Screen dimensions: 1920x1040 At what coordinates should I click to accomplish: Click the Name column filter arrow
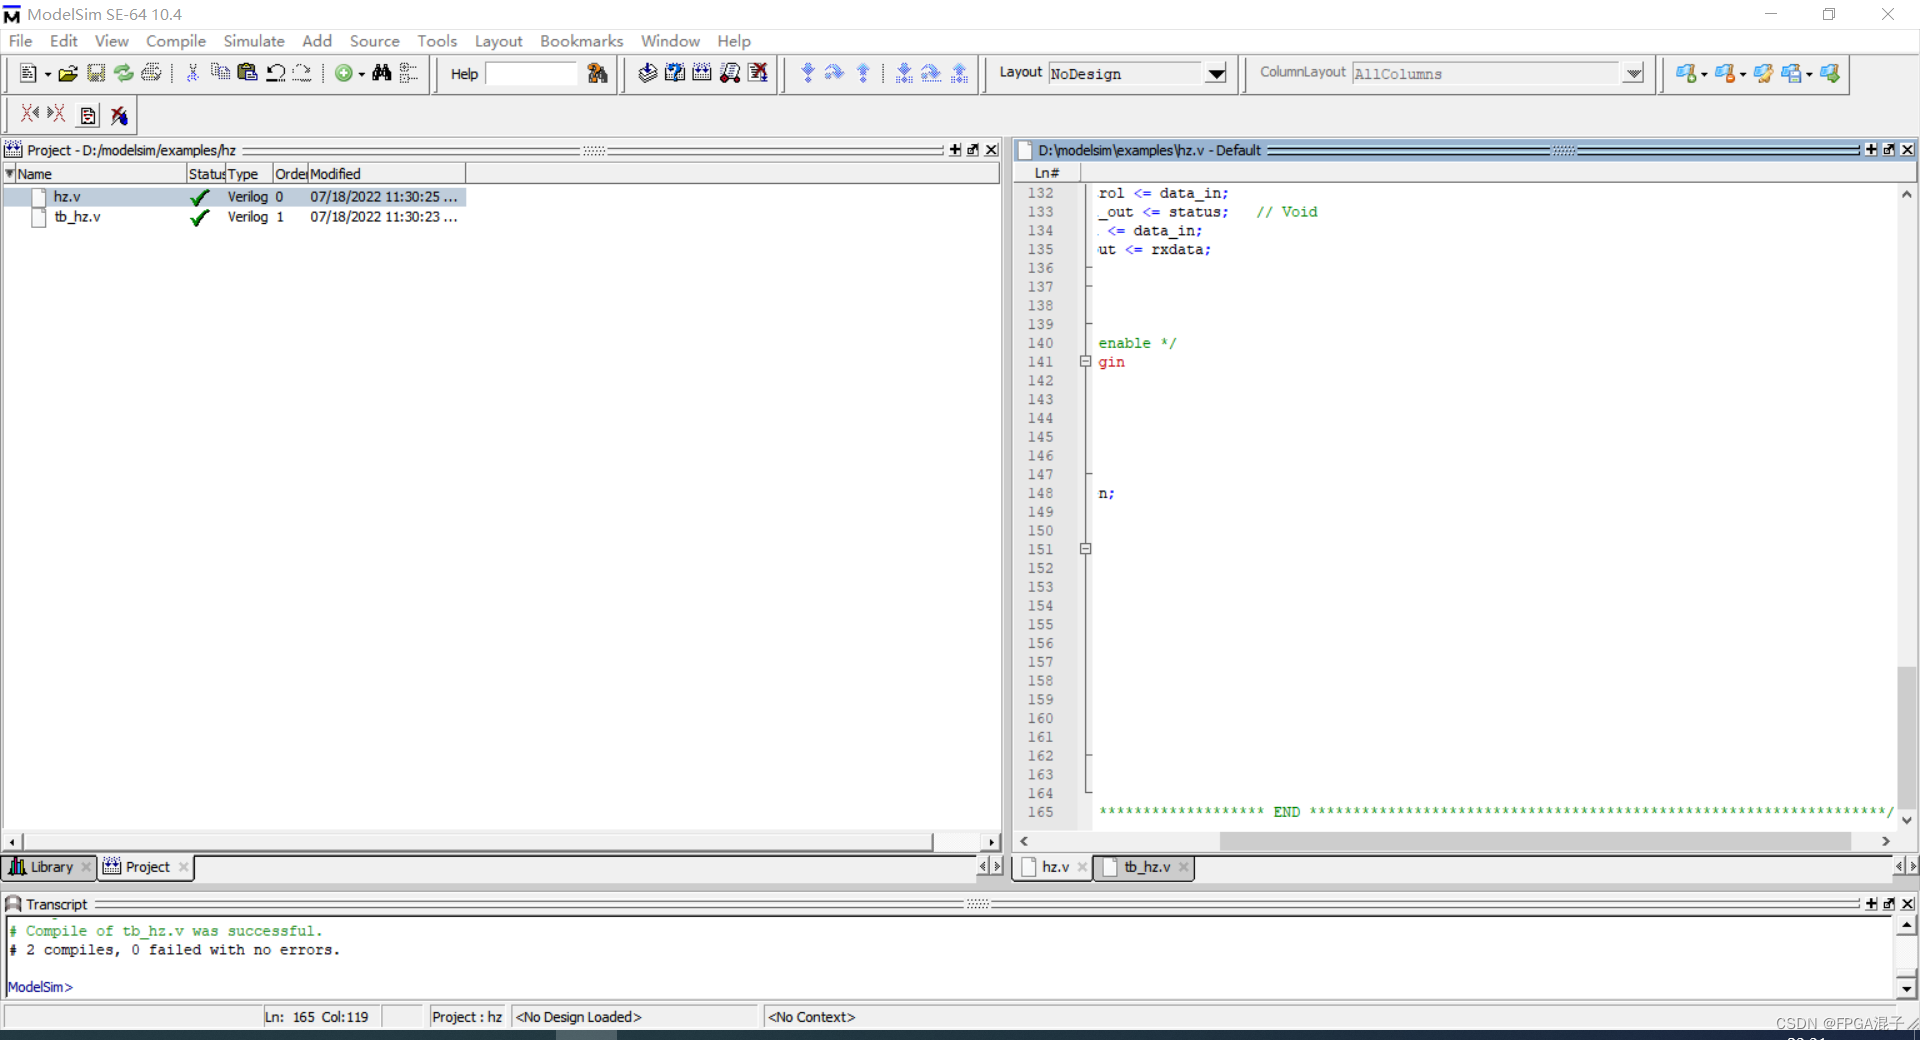point(9,173)
